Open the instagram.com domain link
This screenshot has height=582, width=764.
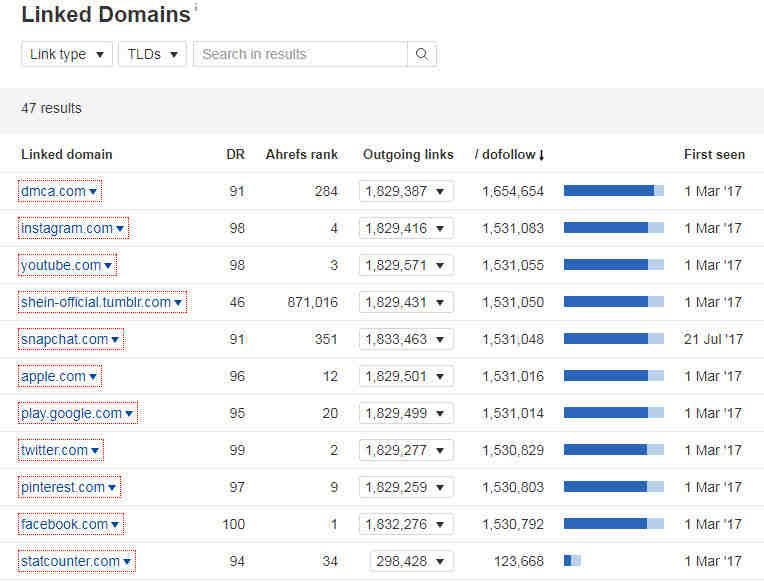coord(67,228)
